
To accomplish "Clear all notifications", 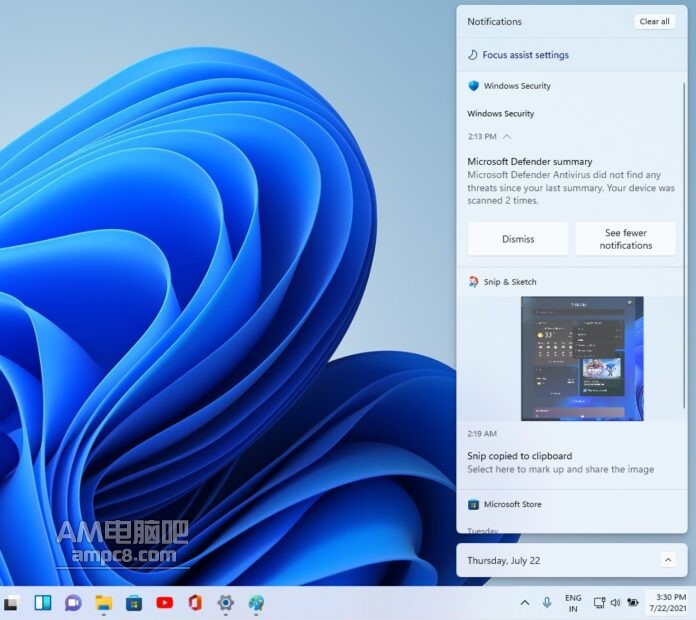I will pos(654,21).
